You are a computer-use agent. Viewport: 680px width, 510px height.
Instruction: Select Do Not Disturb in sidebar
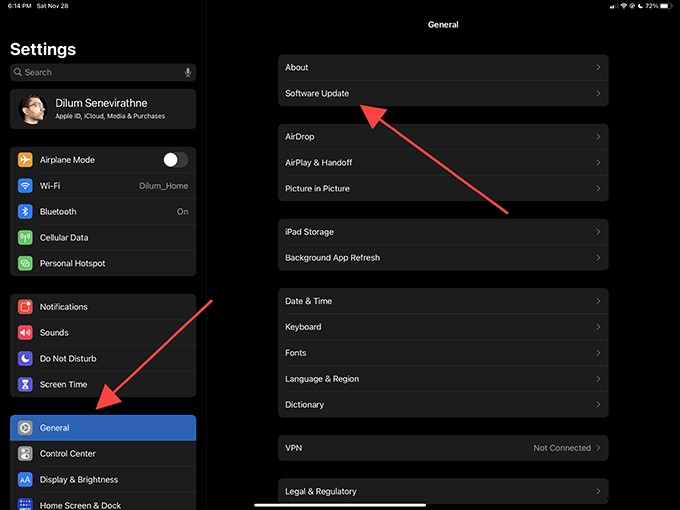point(103,359)
